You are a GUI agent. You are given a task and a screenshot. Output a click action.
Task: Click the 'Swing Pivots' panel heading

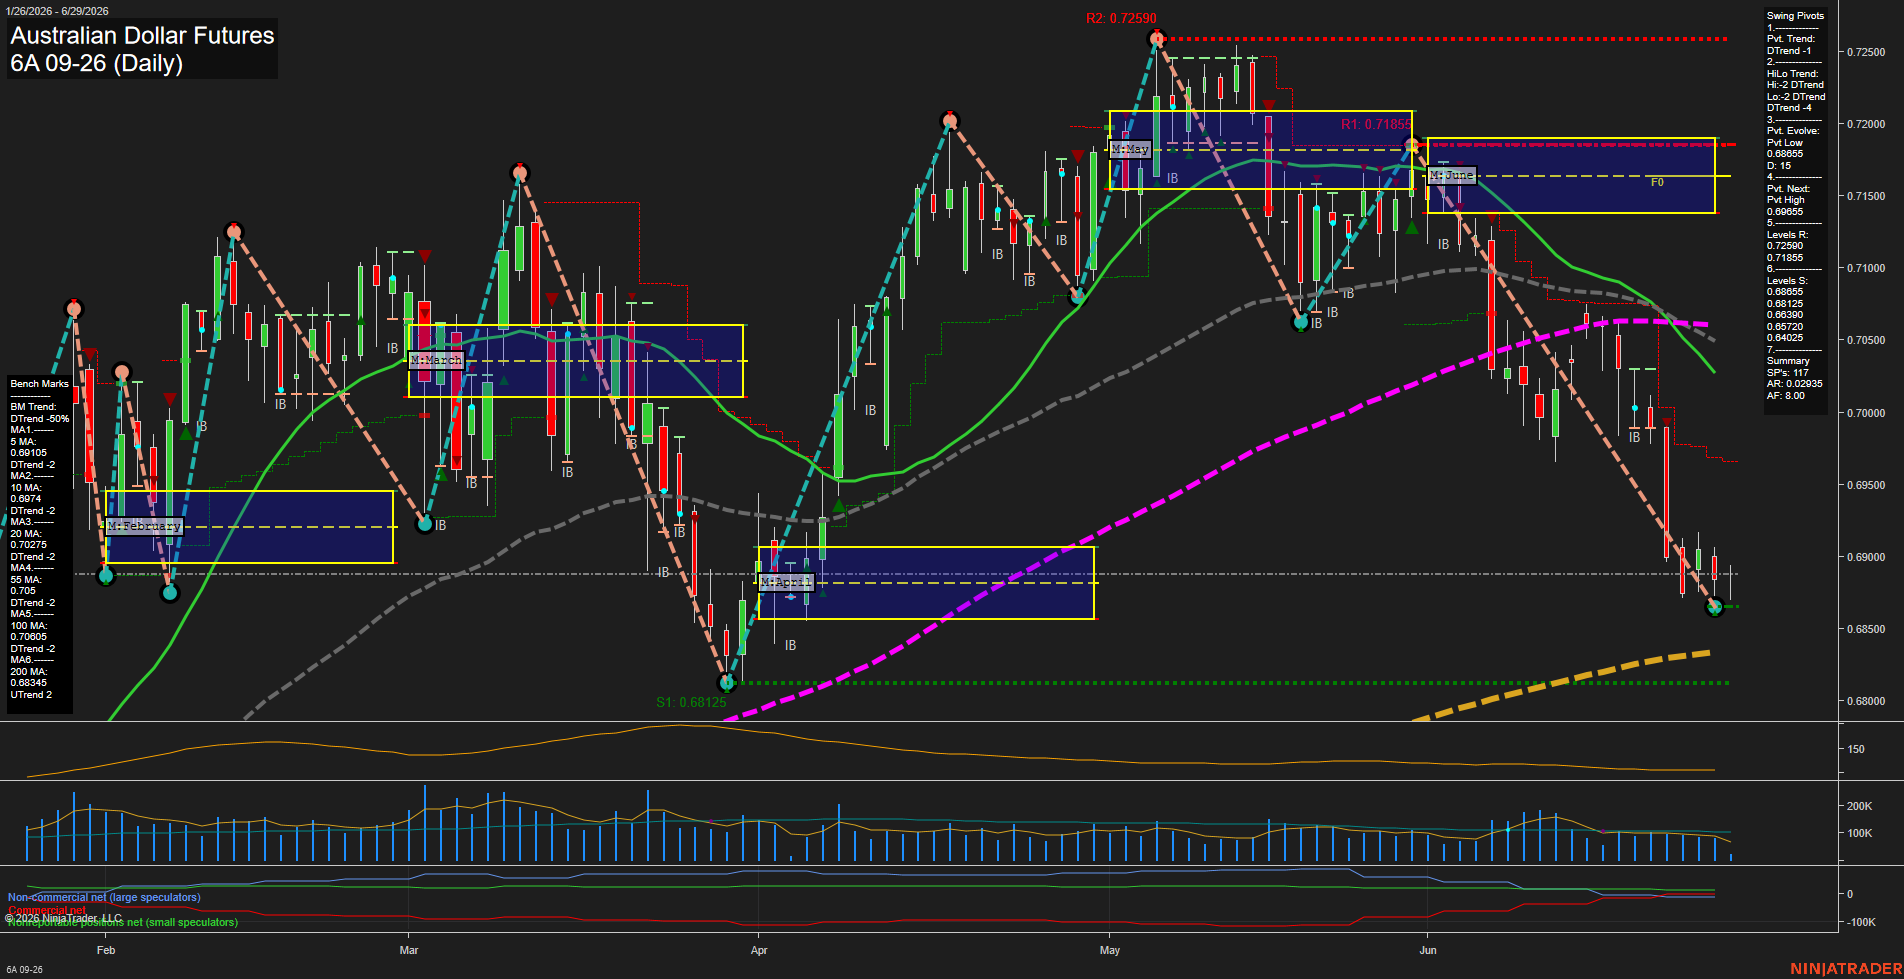[x=1796, y=16]
